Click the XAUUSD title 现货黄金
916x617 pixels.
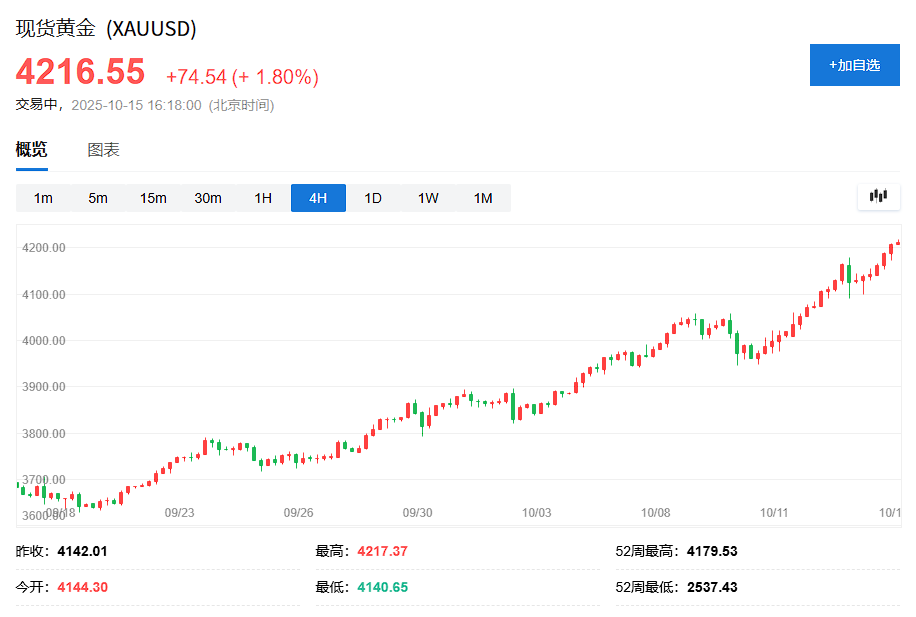pyautogui.click(x=55, y=30)
